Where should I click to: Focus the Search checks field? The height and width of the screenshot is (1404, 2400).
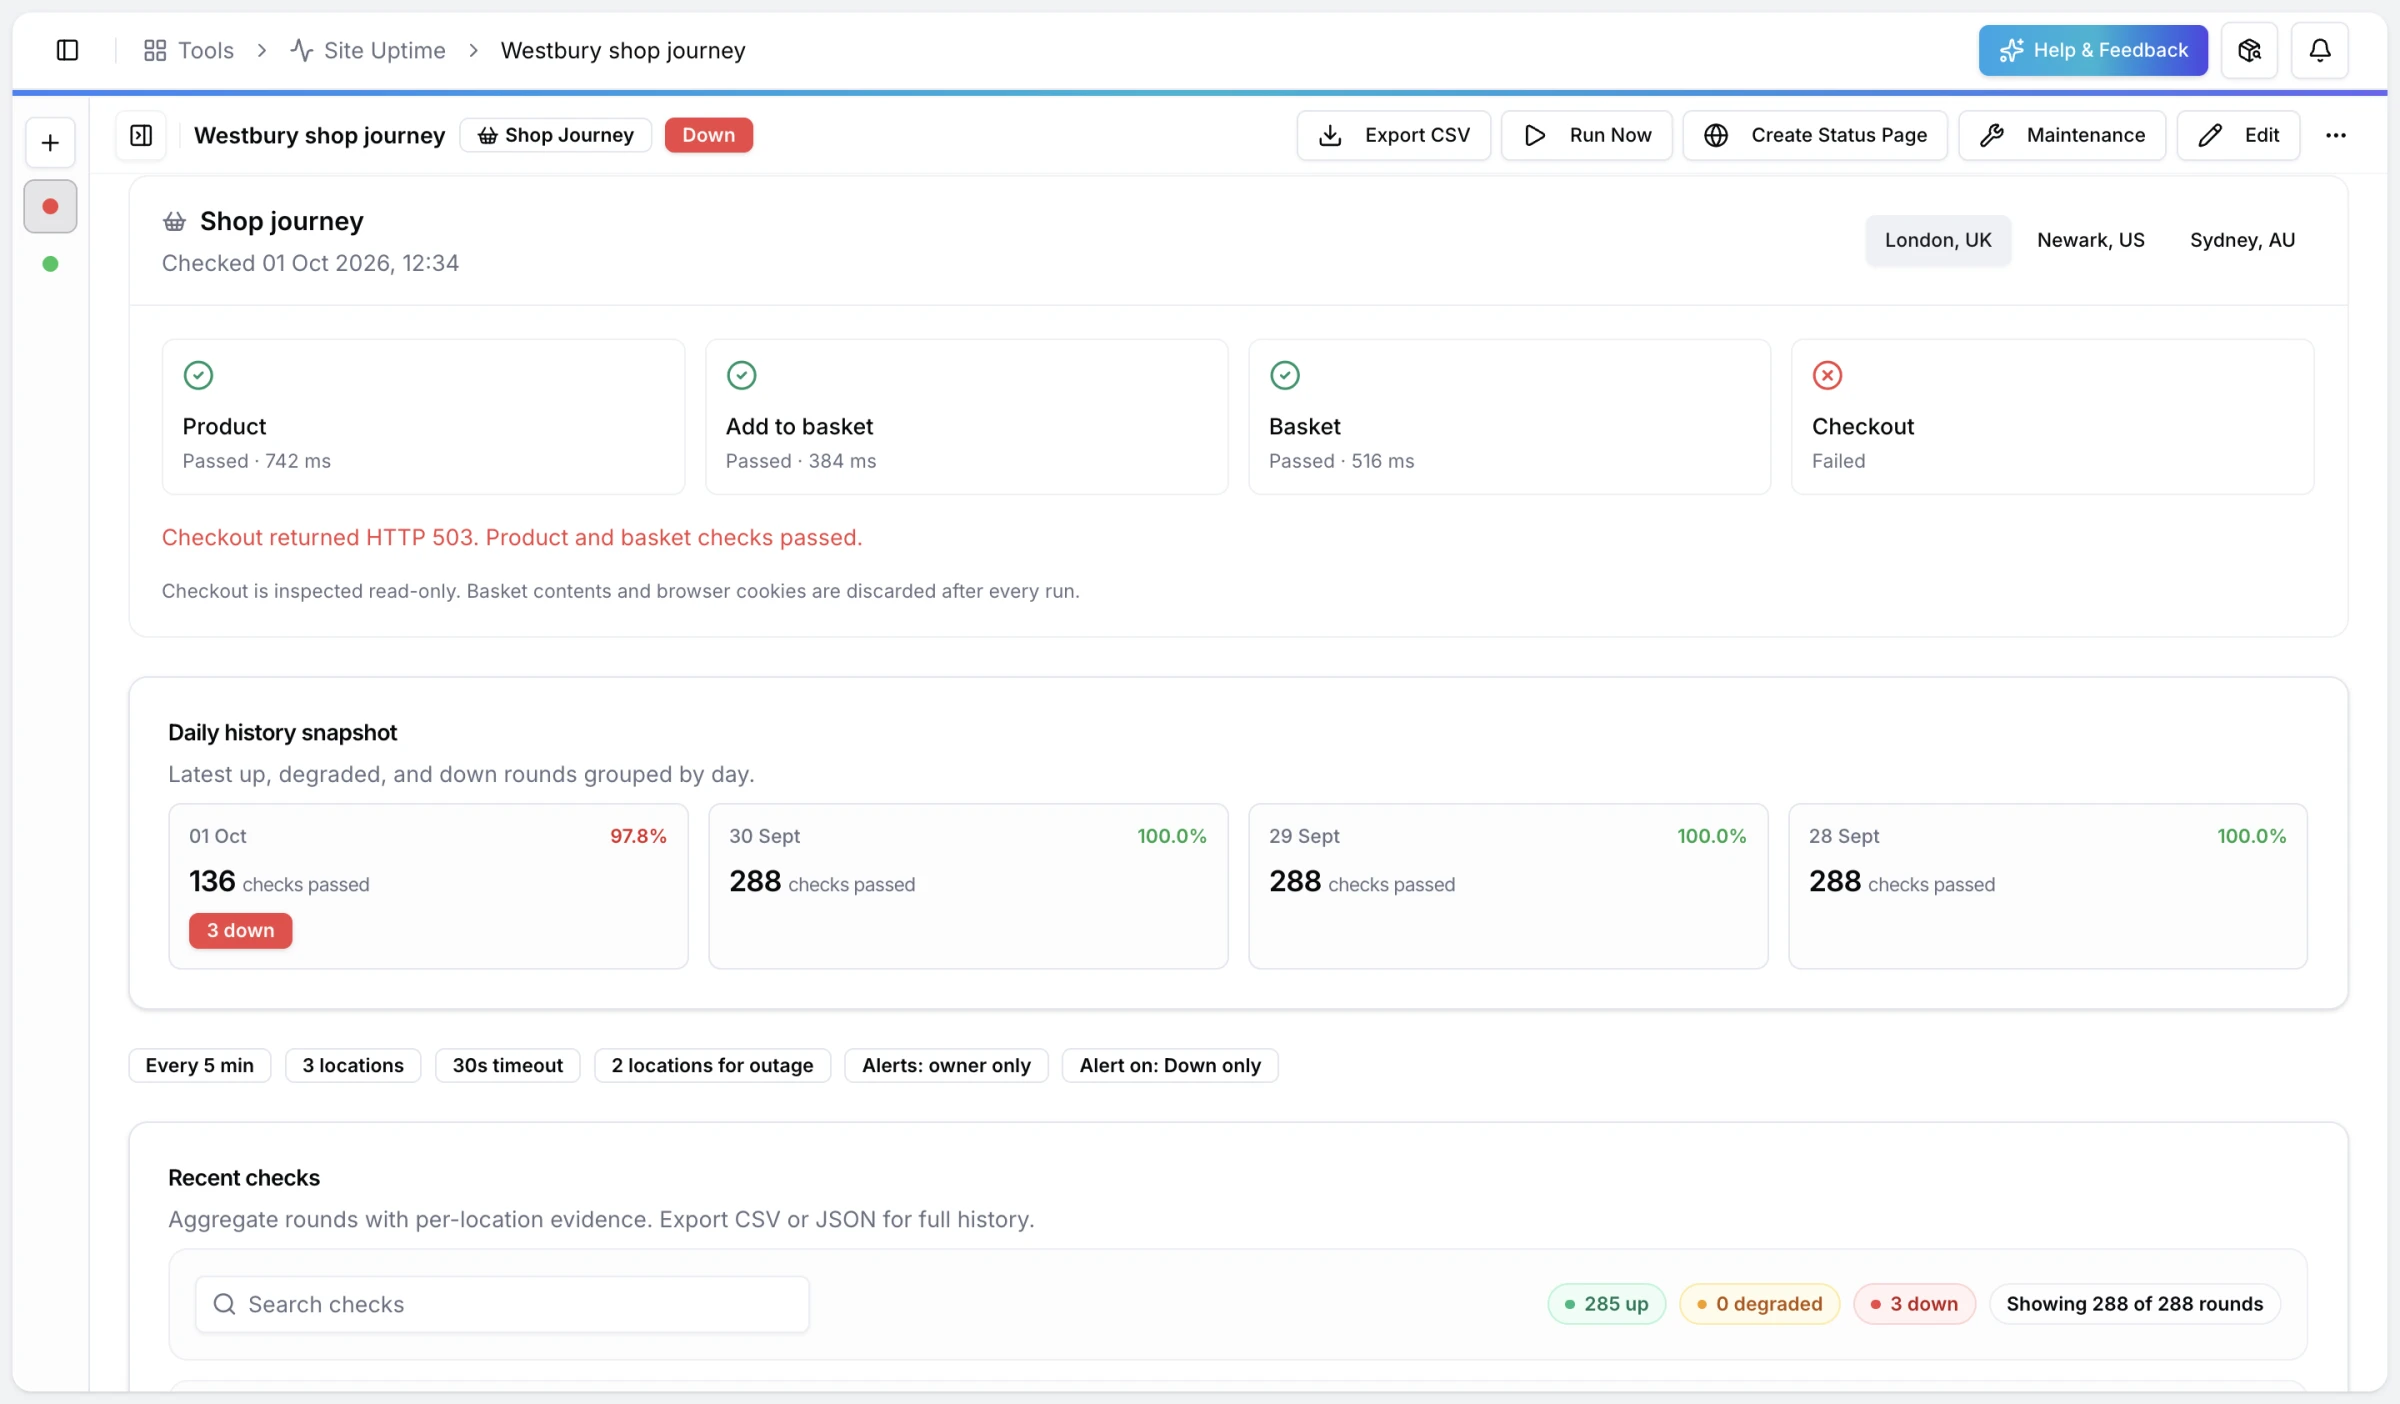[502, 1304]
